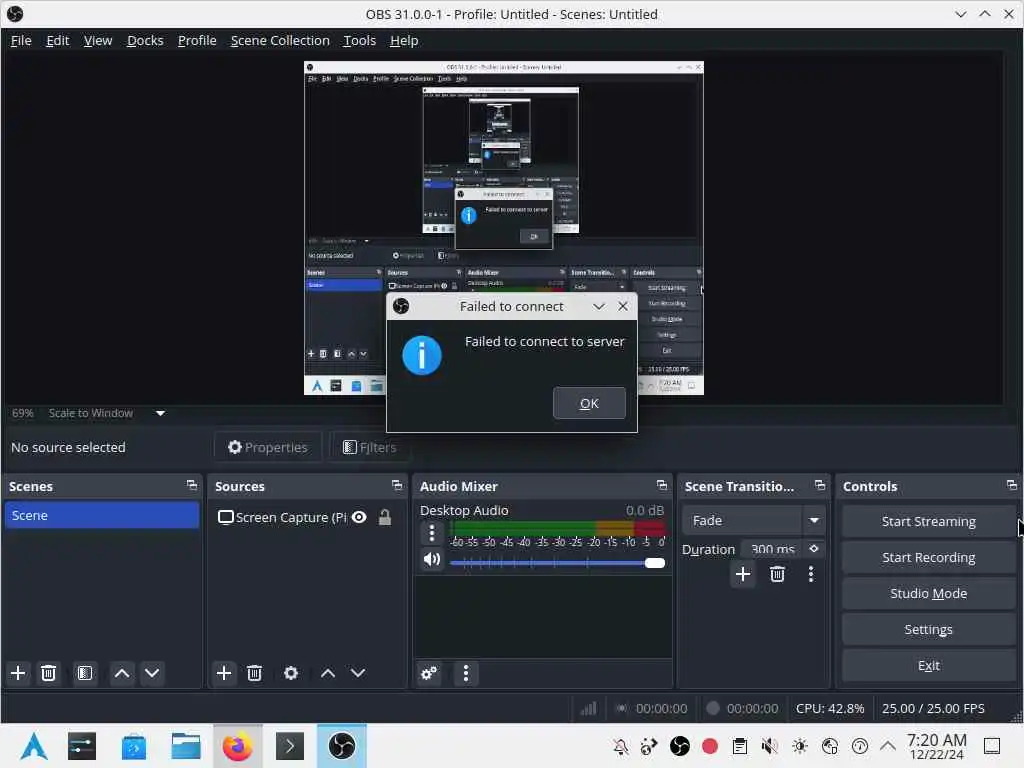Open the terminal icon in taskbar
The width and height of the screenshot is (1024, 768).
[x=290, y=746]
